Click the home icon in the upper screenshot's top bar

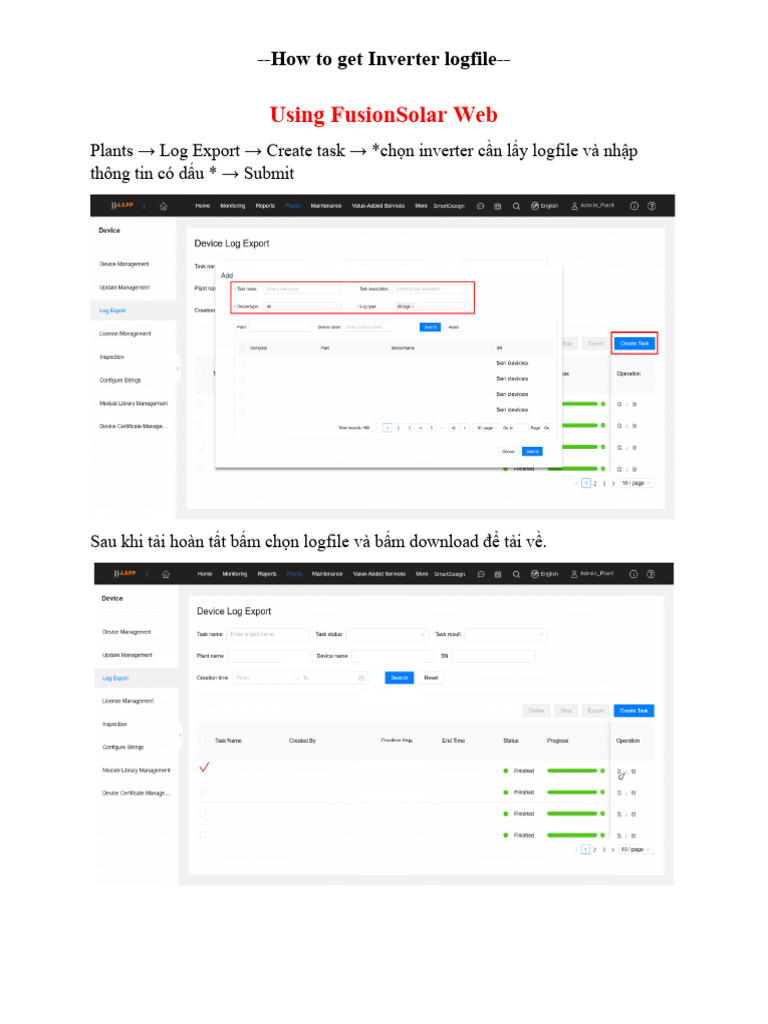163,206
